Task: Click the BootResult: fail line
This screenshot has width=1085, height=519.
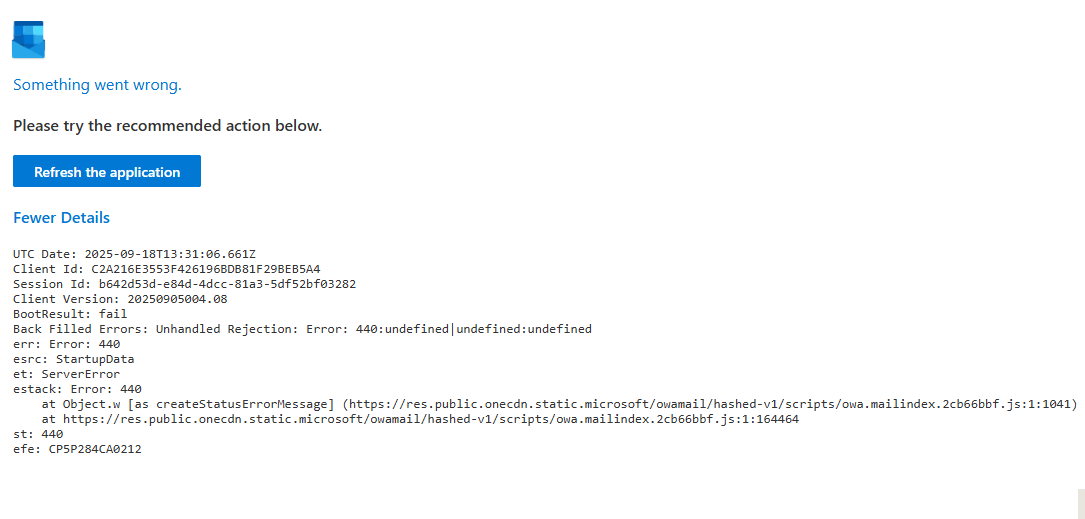Action: tap(70, 313)
